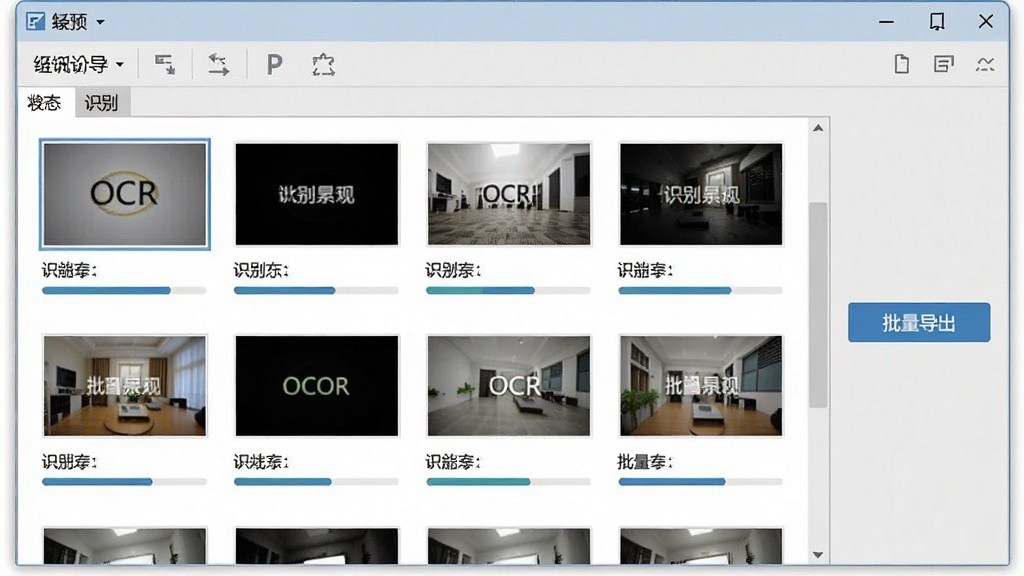This screenshot has height=576, width=1024.
Task: Click the stacked-lines-with-arrow toolbar icon
Action: [165, 64]
